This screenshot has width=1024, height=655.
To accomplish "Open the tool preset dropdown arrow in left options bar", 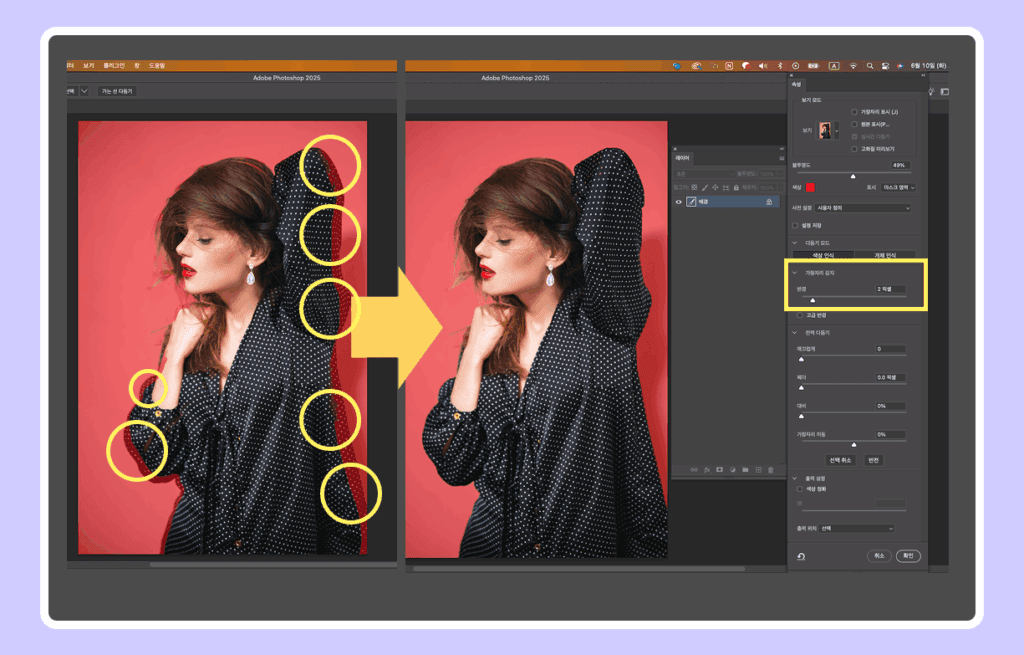I will click(84, 91).
